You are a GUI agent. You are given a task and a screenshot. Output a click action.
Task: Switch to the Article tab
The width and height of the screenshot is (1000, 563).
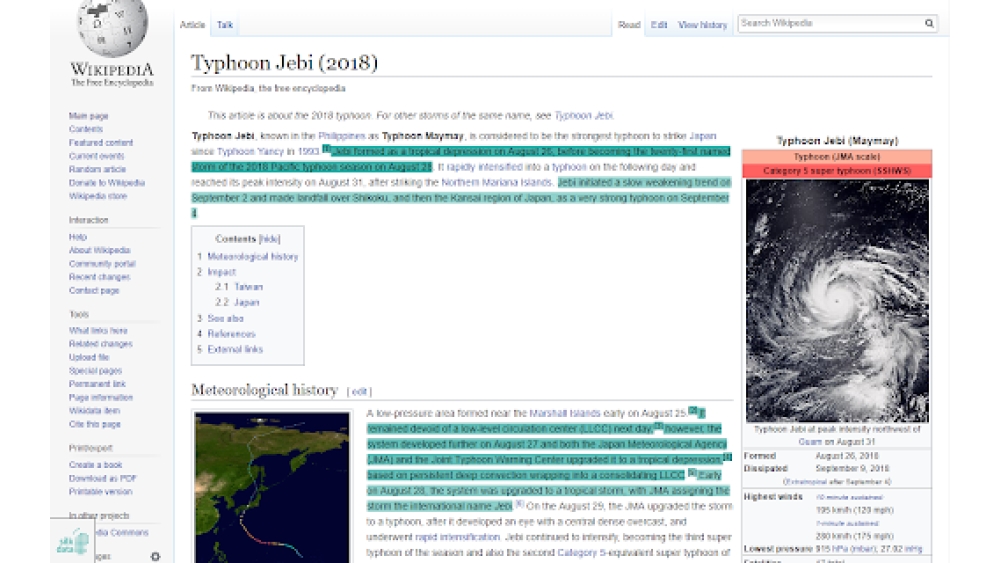coord(192,25)
